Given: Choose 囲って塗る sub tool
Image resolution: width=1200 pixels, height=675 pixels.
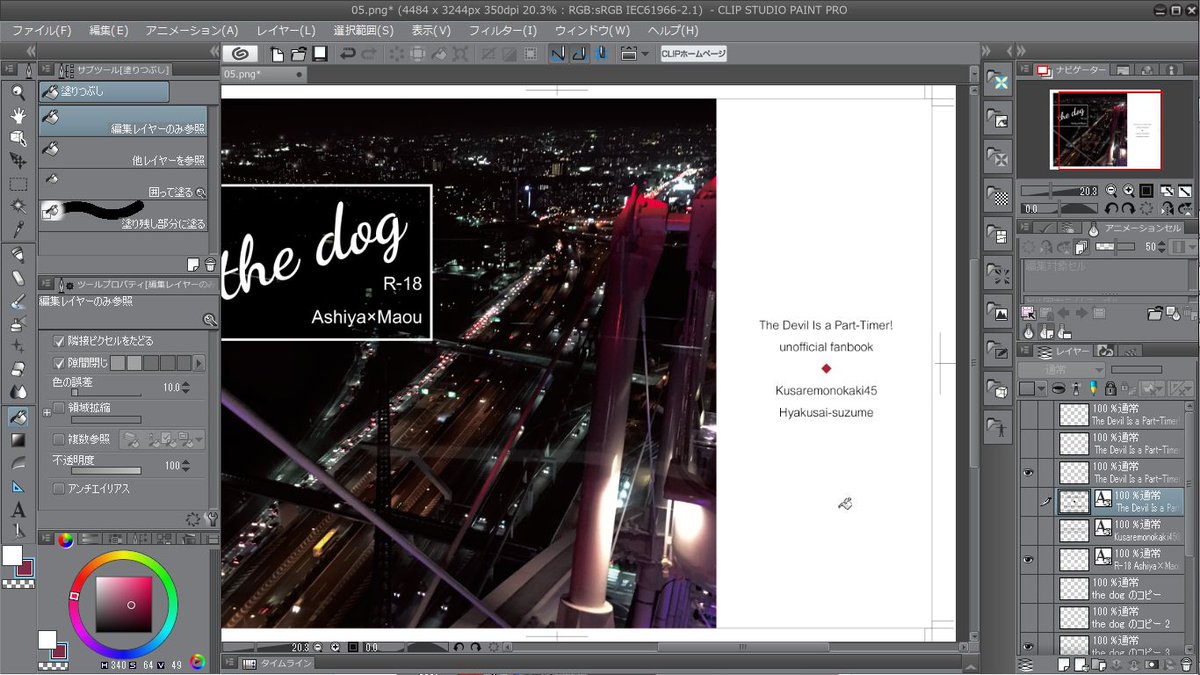Looking at the screenshot, I should point(124,183).
